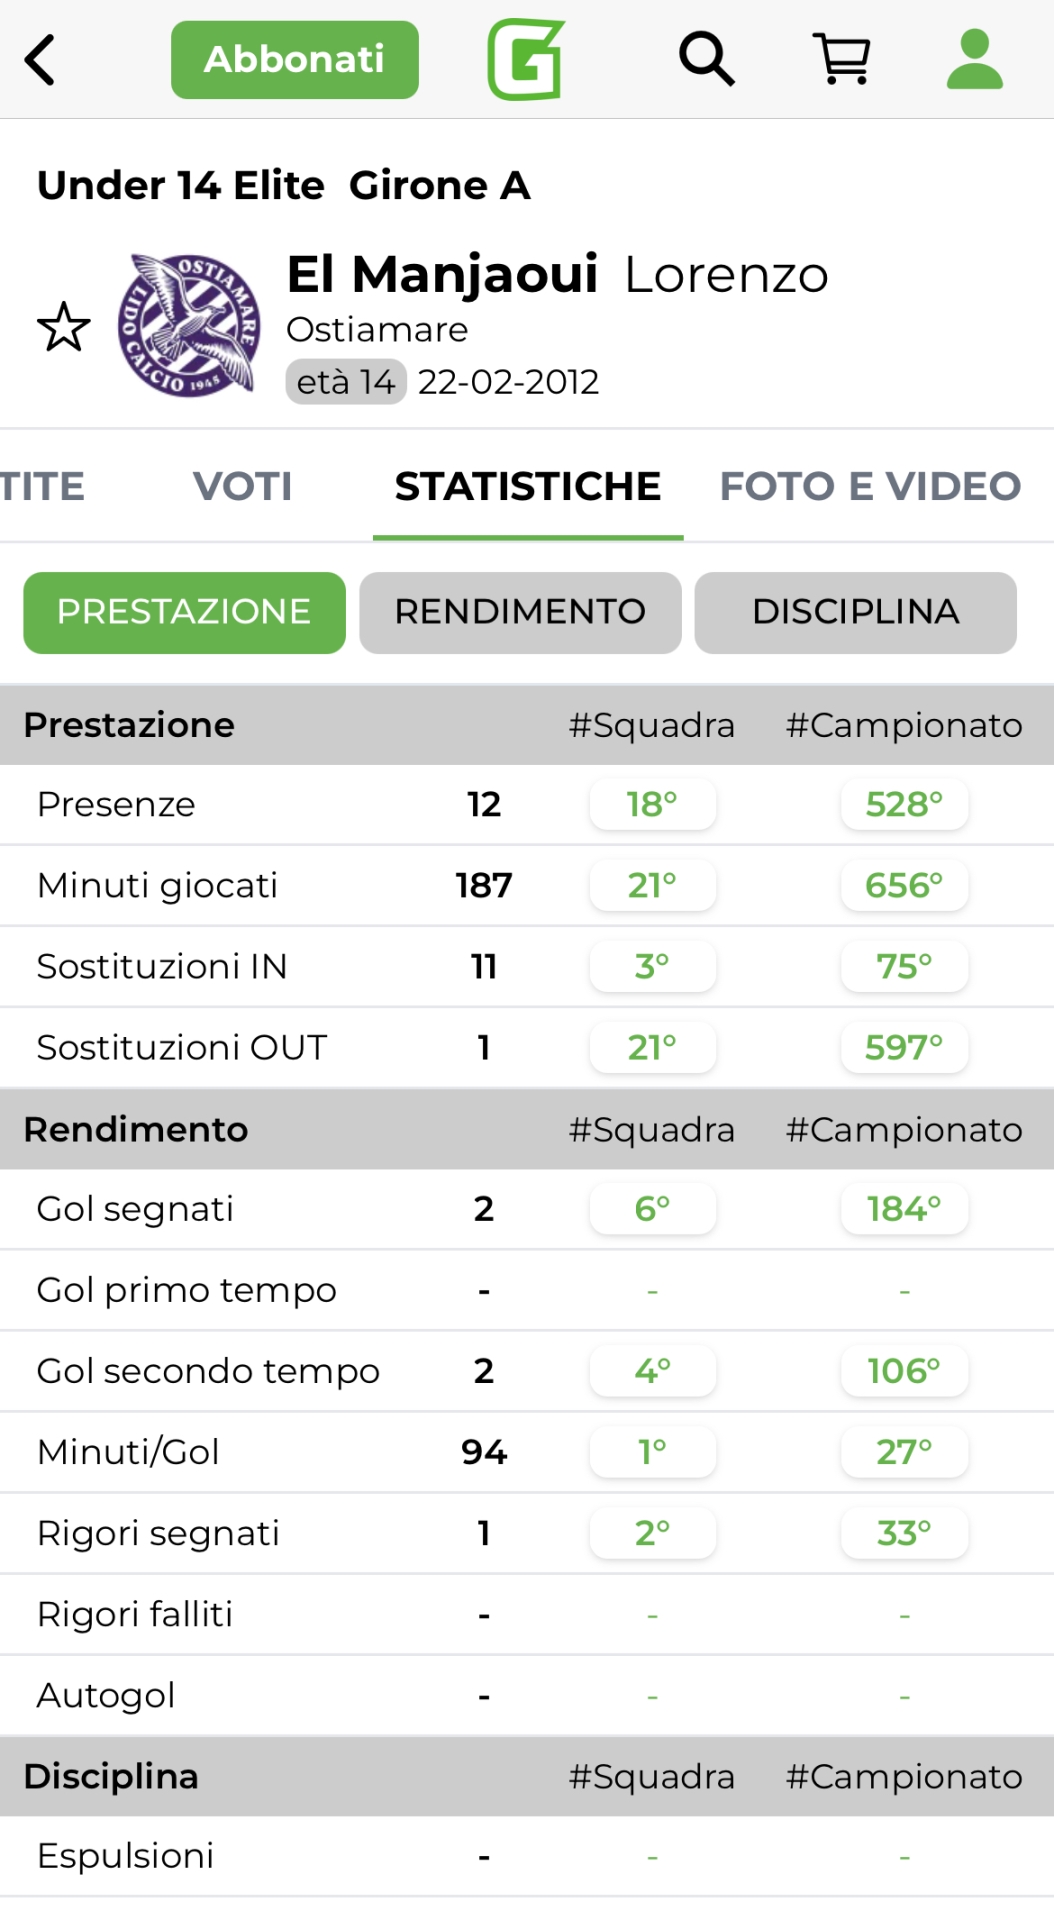Tap the 528° Presenze championship ranking badge
The width and height of the screenshot is (1054, 1920).
(x=904, y=804)
